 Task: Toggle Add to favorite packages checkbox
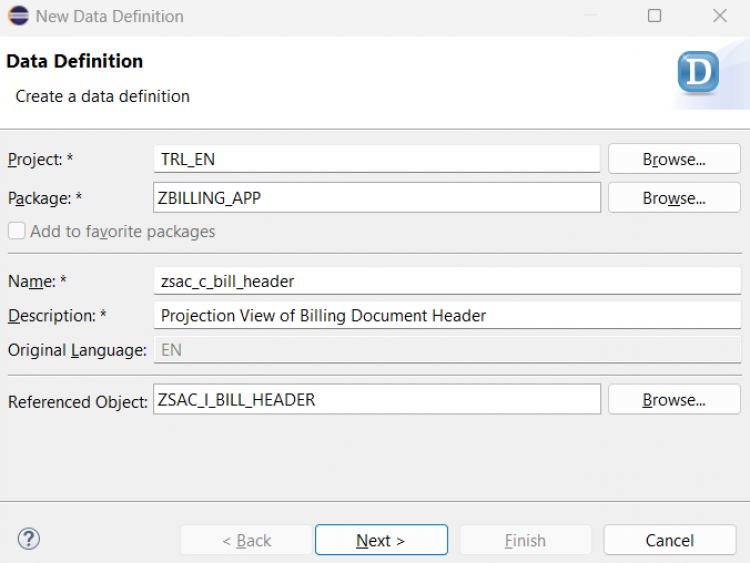17,231
